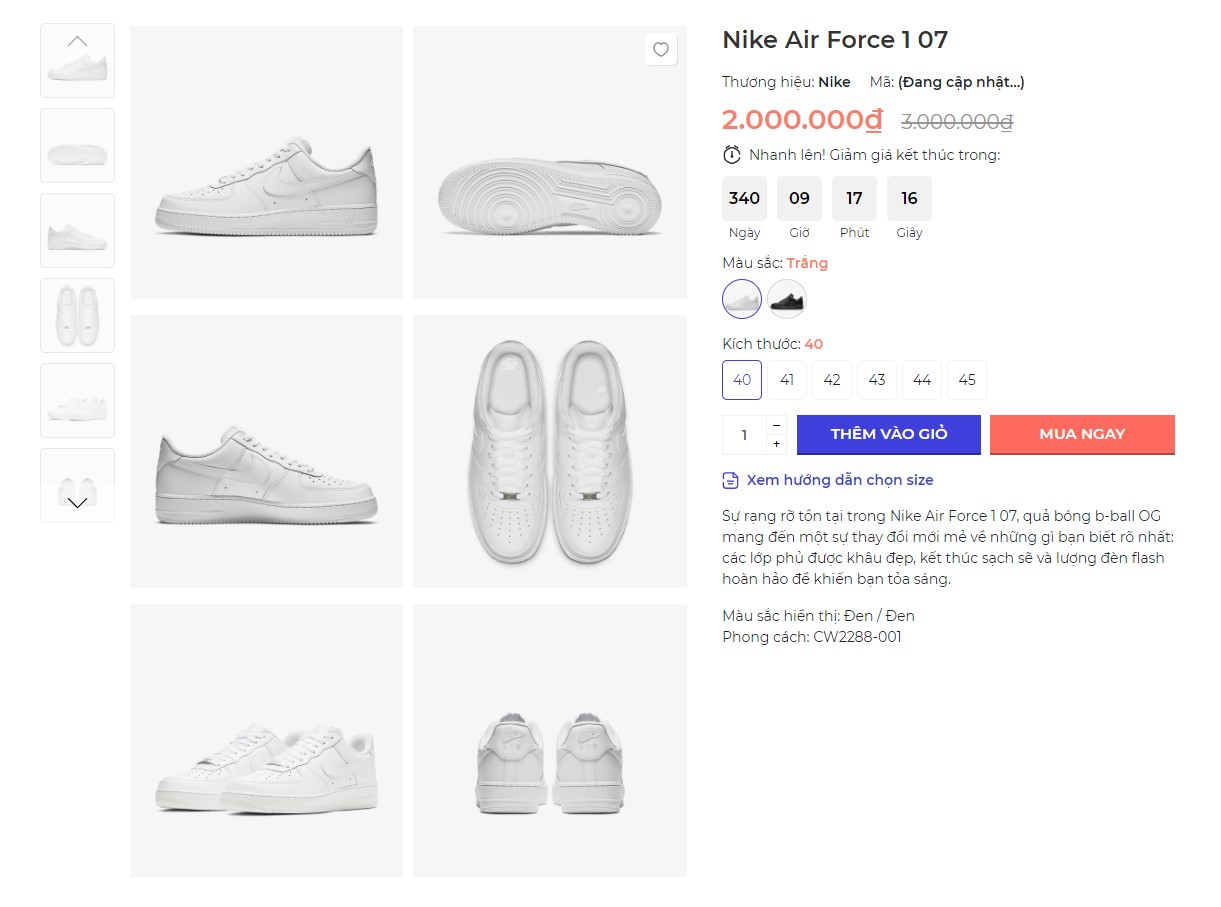Choose size 42
This screenshot has width=1221, height=907.
coord(832,380)
